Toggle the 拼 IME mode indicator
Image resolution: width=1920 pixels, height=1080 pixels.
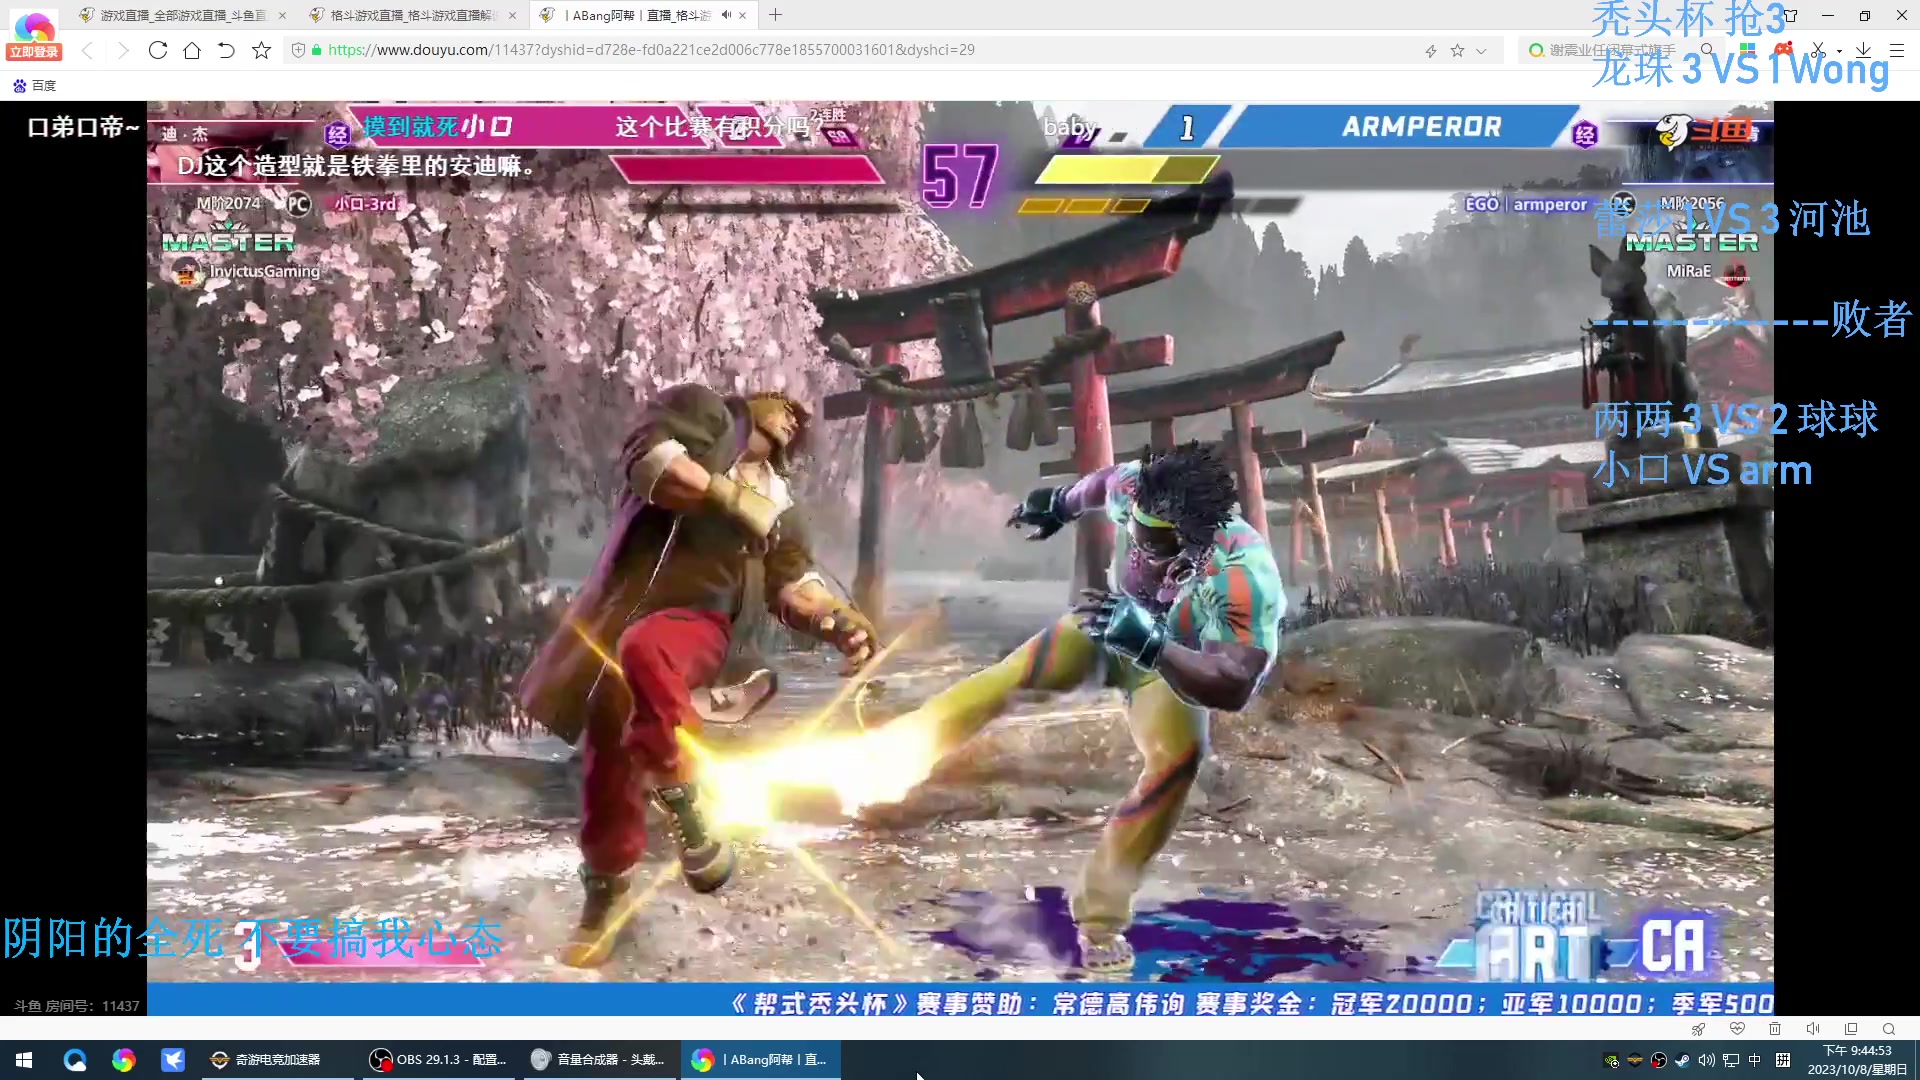tap(1782, 1060)
